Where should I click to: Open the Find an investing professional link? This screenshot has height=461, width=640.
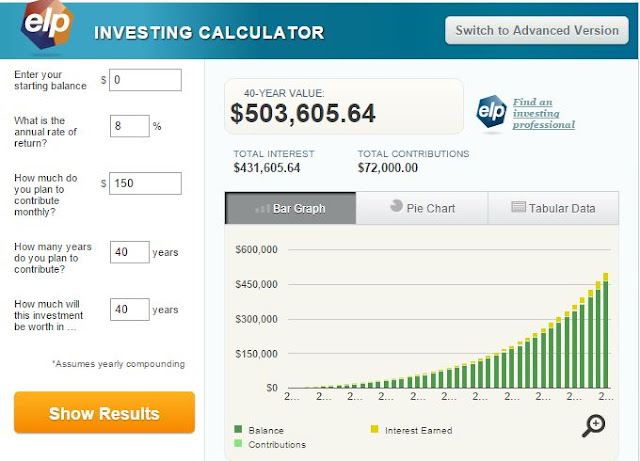click(543, 113)
